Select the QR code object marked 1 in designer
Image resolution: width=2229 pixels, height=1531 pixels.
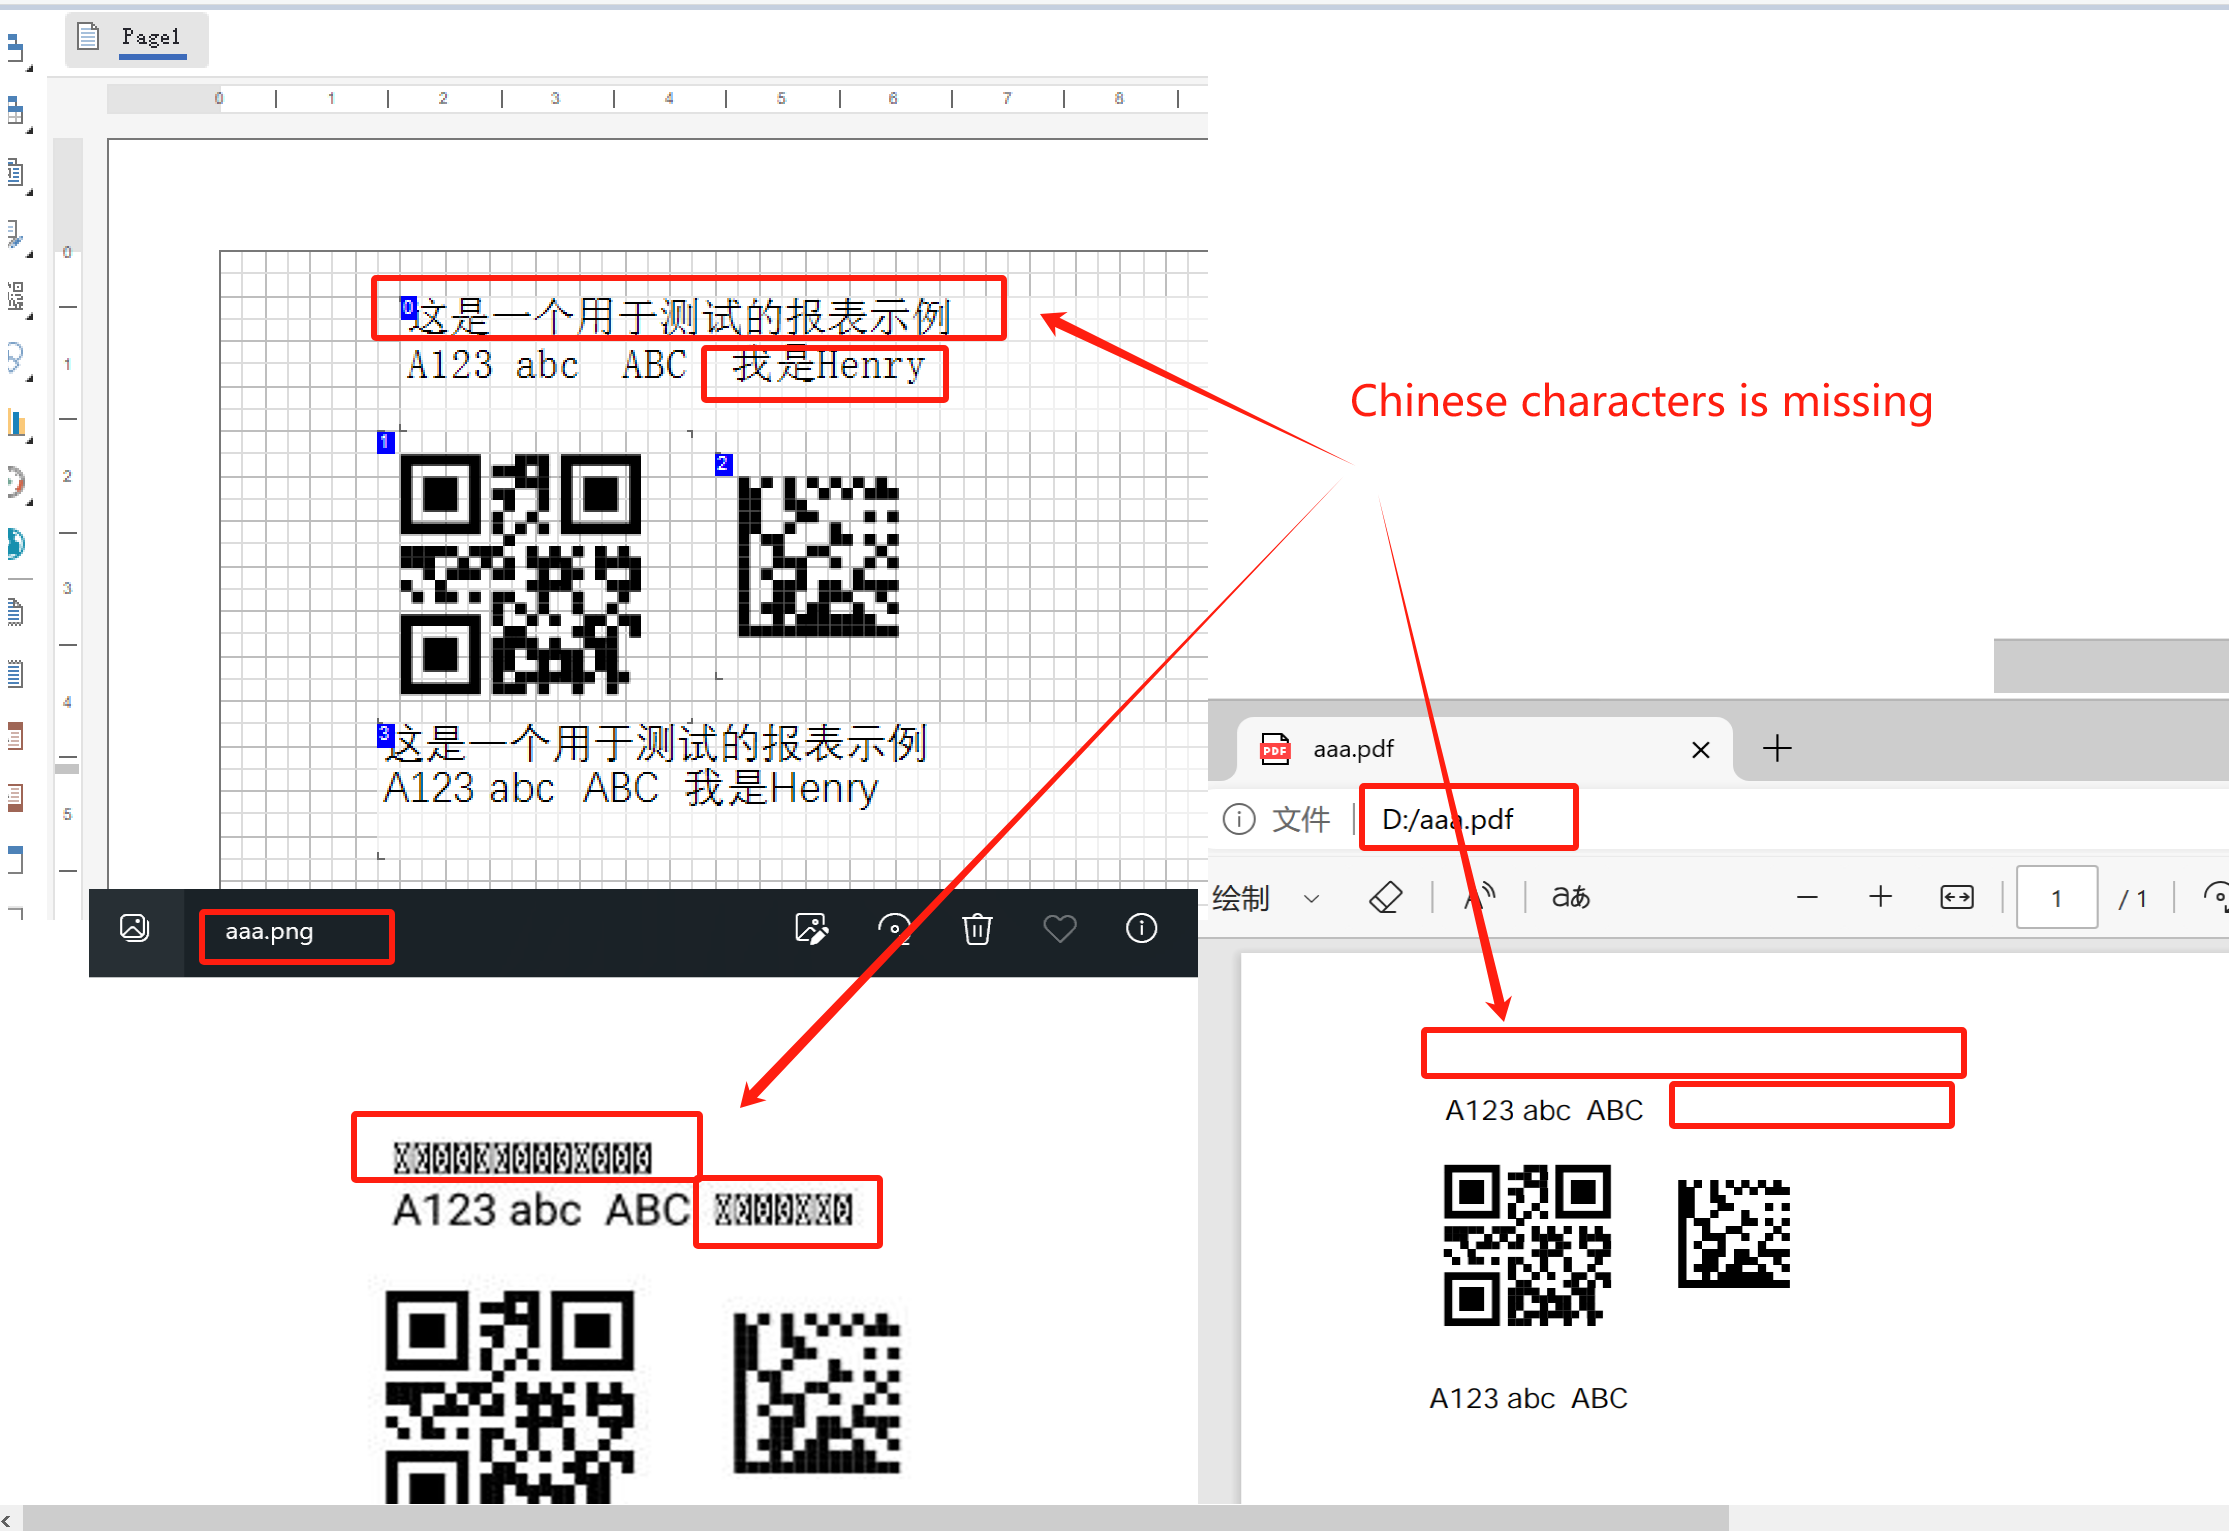click(520, 573)
